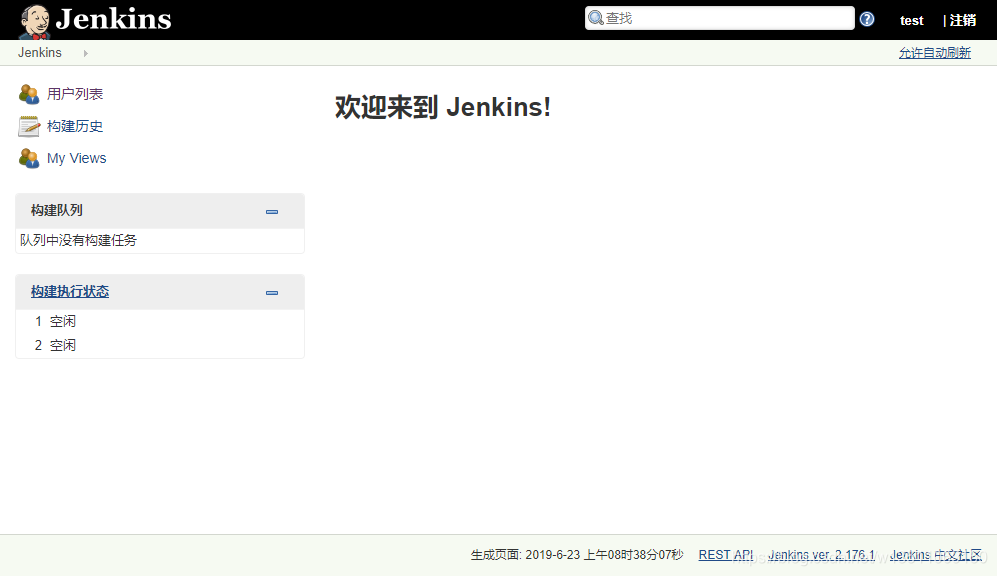Open the 构建历史 link
Screen dimensions: 997x576
pos(75,126)
